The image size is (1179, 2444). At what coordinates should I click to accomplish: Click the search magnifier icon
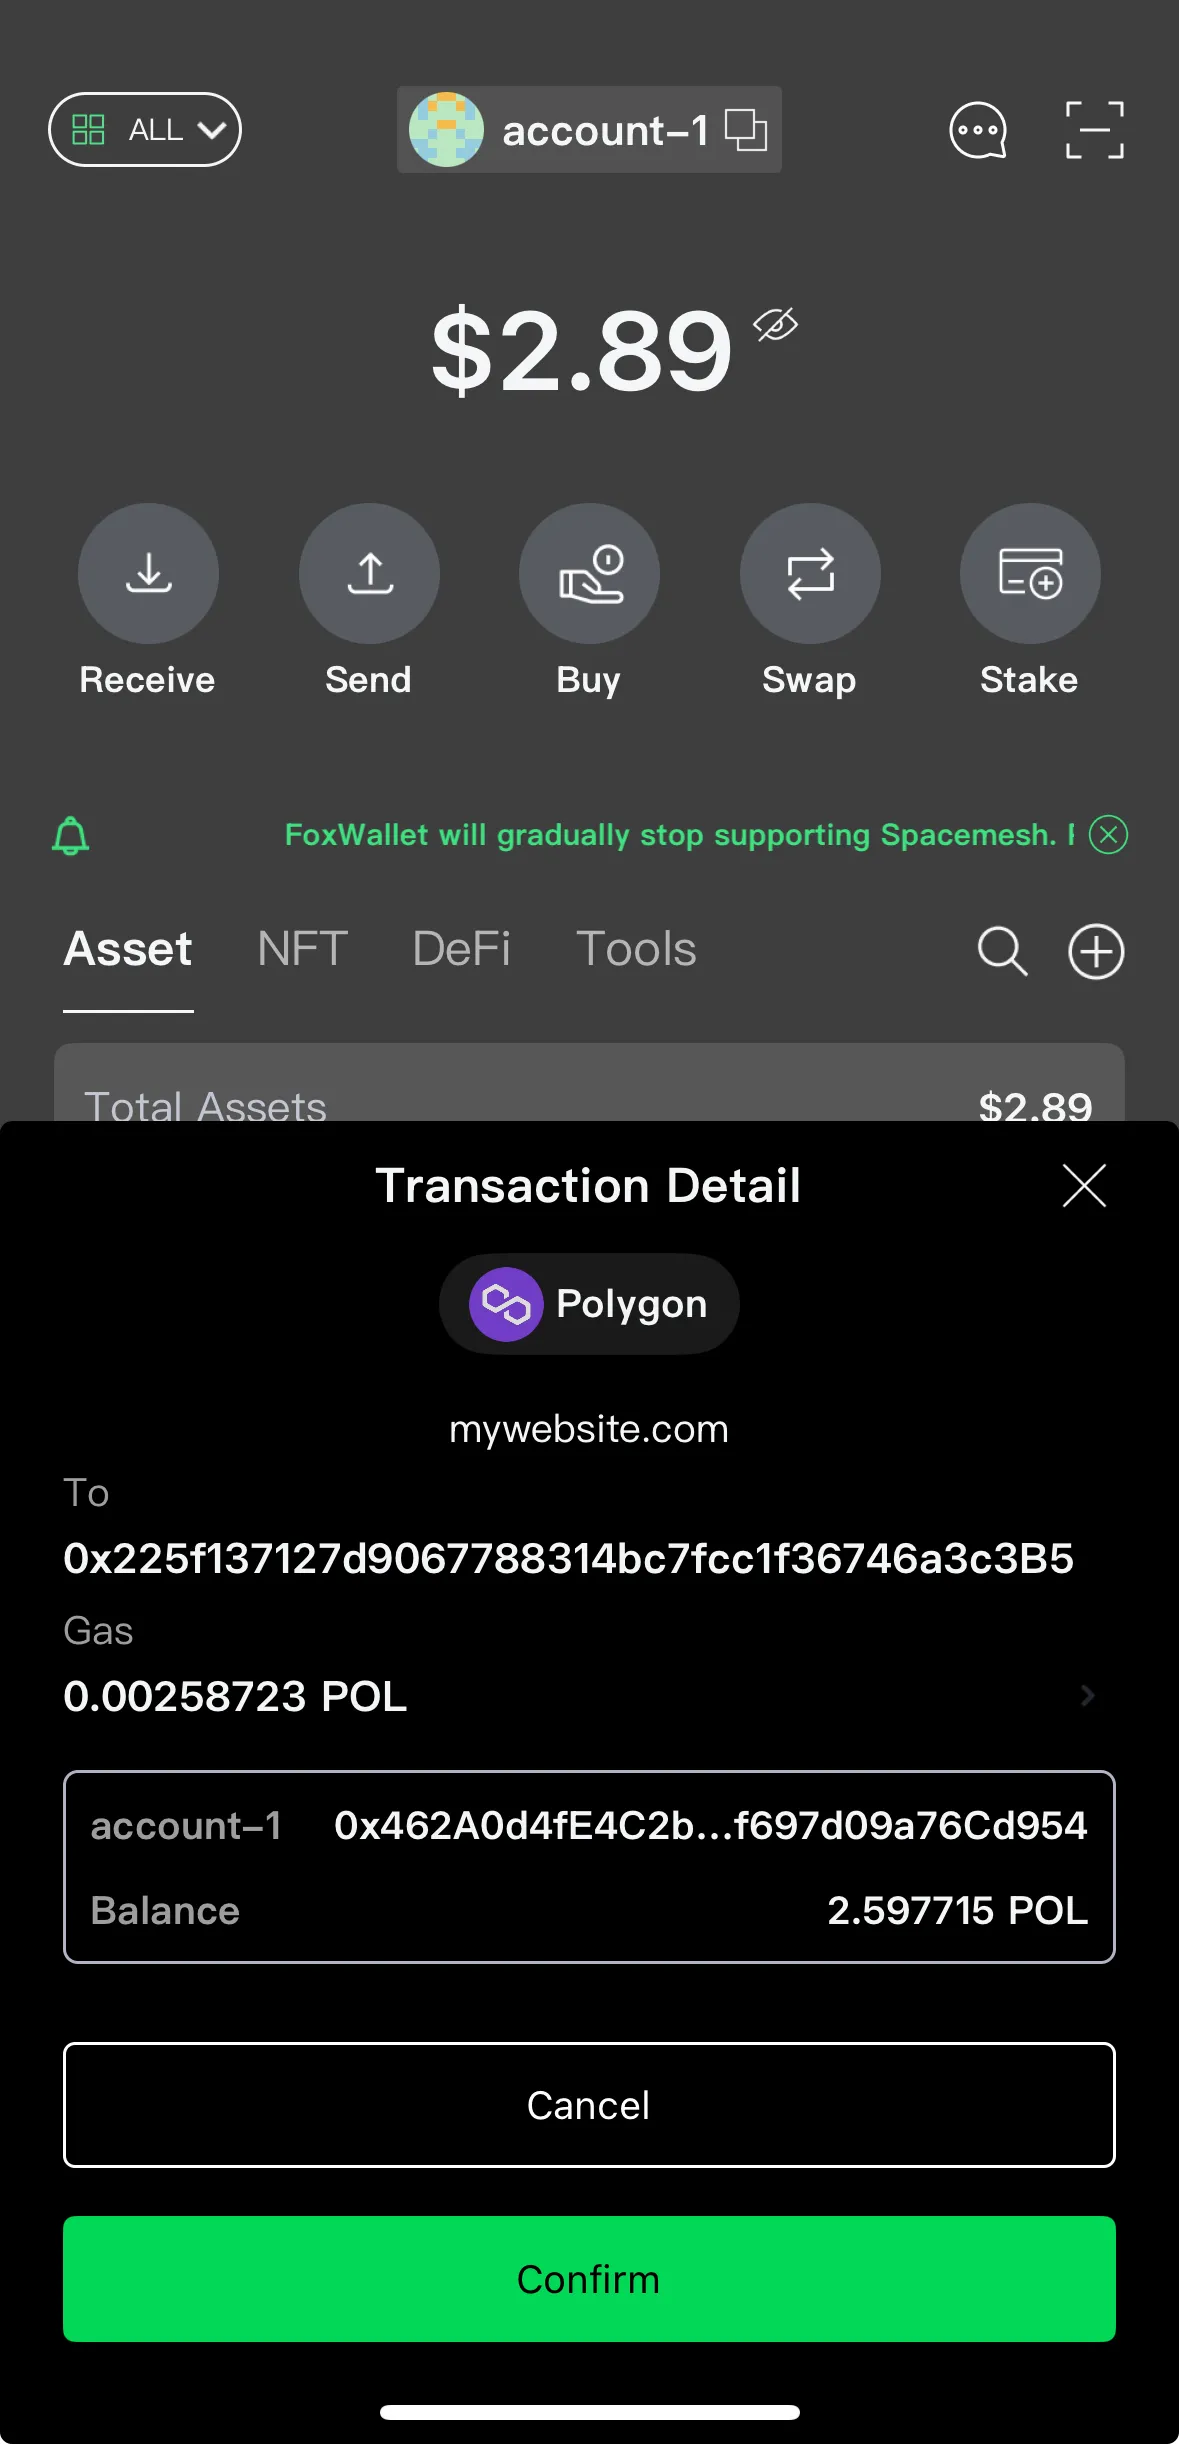(1001, 950)
